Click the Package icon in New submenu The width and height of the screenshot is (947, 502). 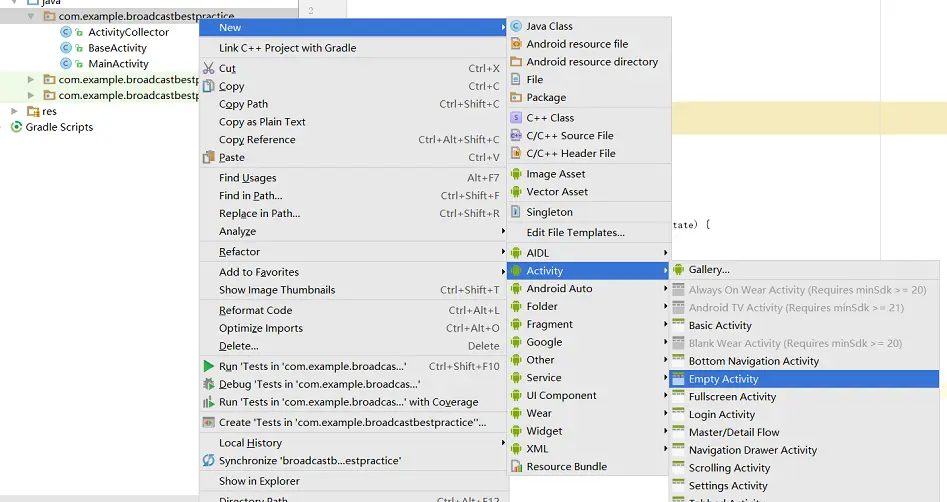click(x=516, y=97)
